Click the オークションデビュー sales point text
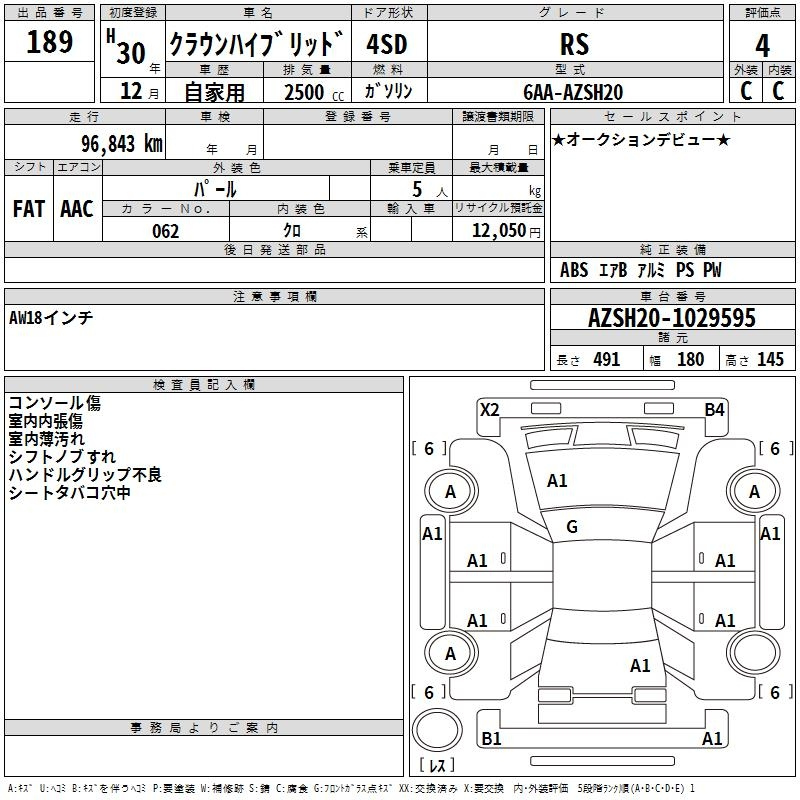Screen dimensions: 800x800 coord(641,139)
